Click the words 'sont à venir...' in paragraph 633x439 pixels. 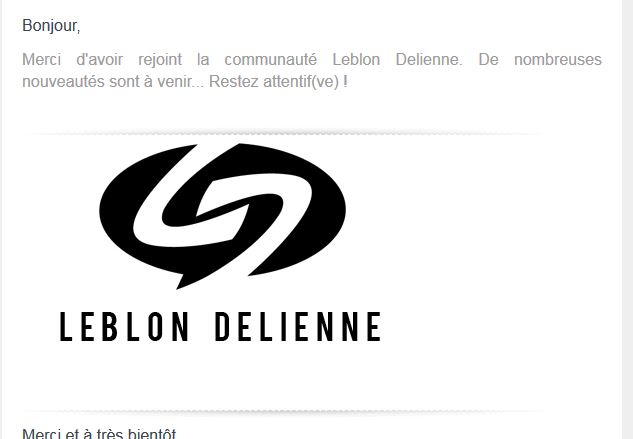tap(157, 82)
